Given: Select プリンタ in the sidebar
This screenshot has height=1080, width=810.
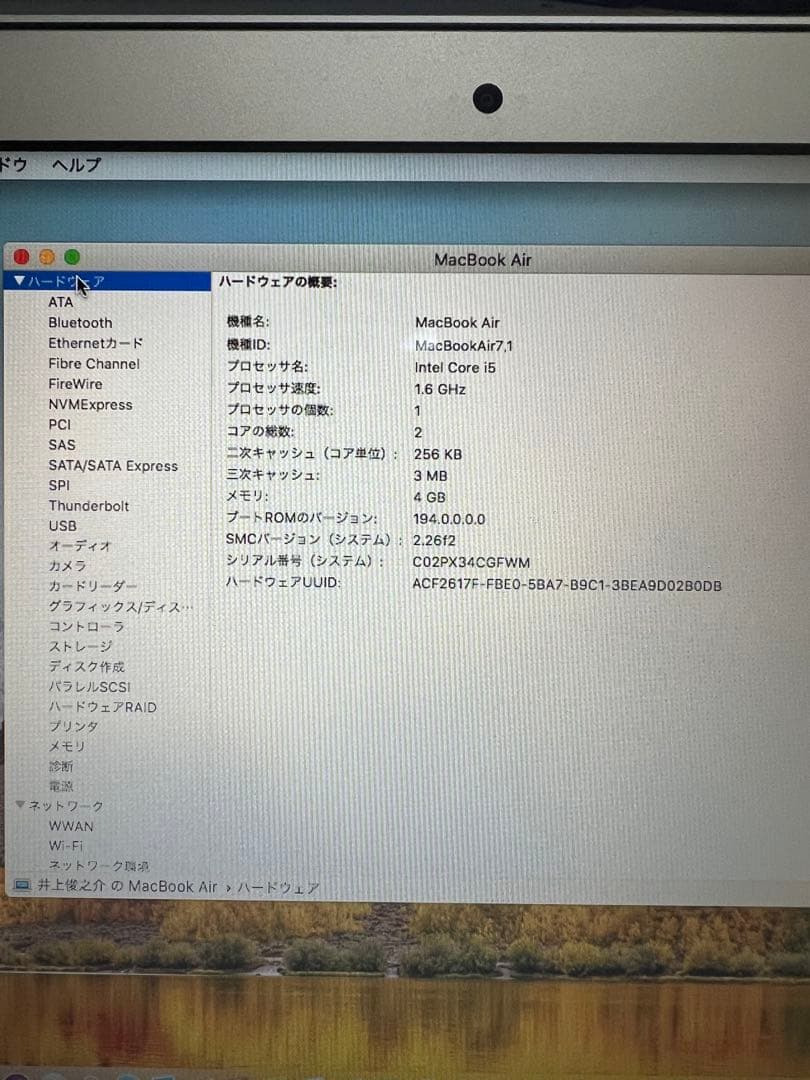Looking at the screenshot, I should (x=73, y=726).
